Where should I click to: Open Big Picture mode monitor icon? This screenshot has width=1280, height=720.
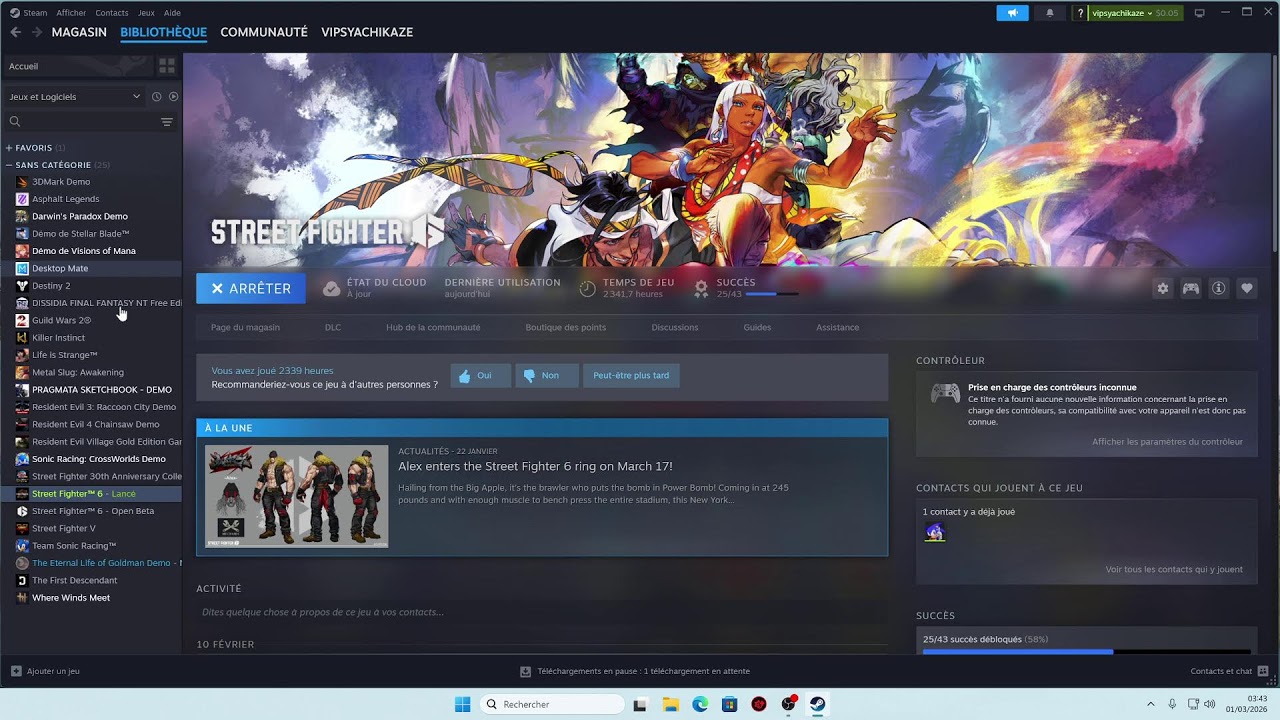[x=1200, y=13]
